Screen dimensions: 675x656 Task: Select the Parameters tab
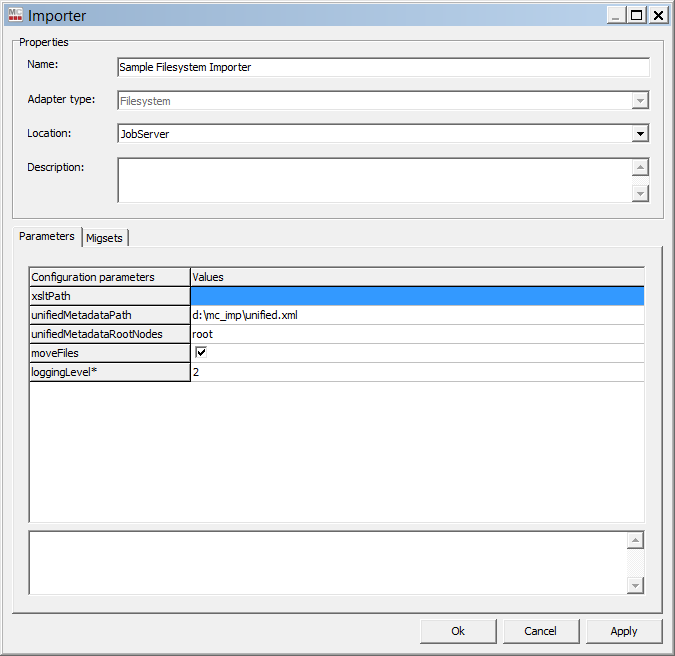point(47,236)
